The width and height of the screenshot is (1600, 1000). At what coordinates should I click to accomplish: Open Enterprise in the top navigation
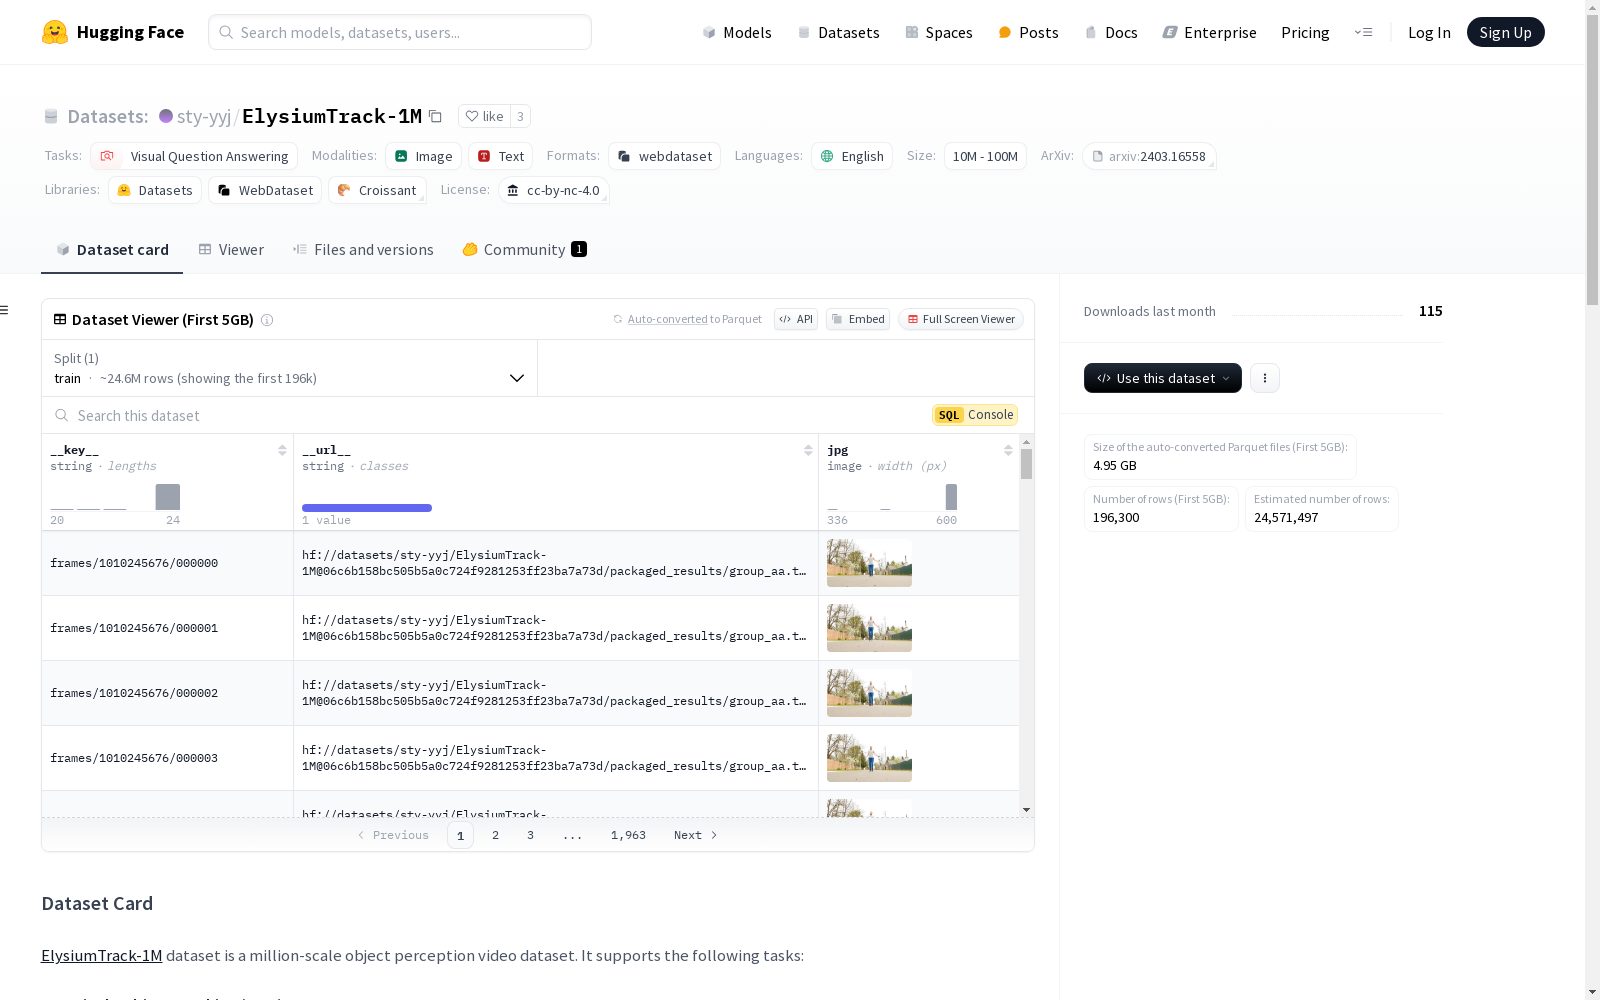(x=1209, y=32)
